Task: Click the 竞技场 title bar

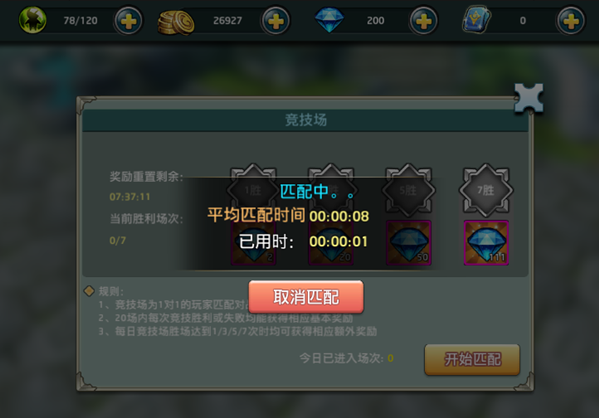Action: 305,120
